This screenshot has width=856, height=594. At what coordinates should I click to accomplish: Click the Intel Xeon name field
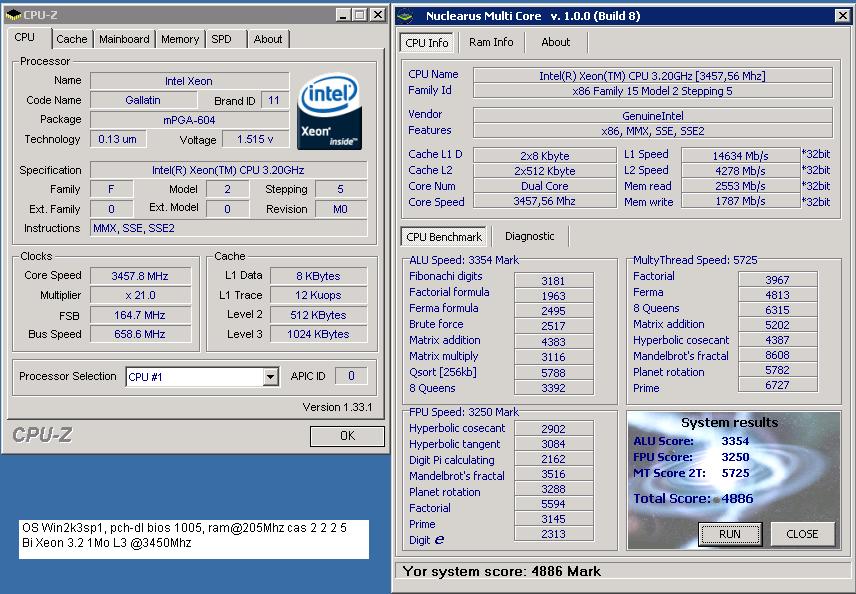coord(189,81)
